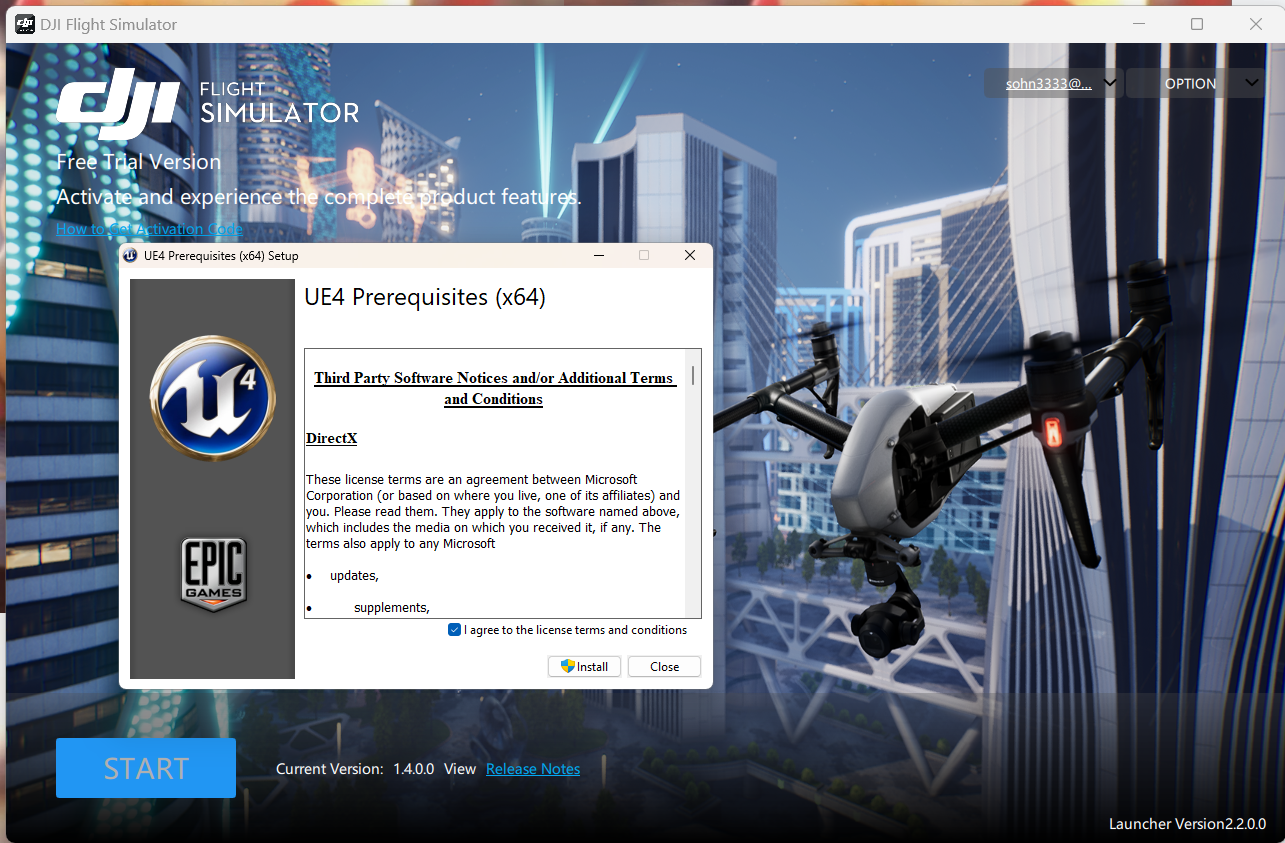The height and width of the screenshot is (843, 1285).
Task: Click the DirectX heading in license text
Action: 331,439
